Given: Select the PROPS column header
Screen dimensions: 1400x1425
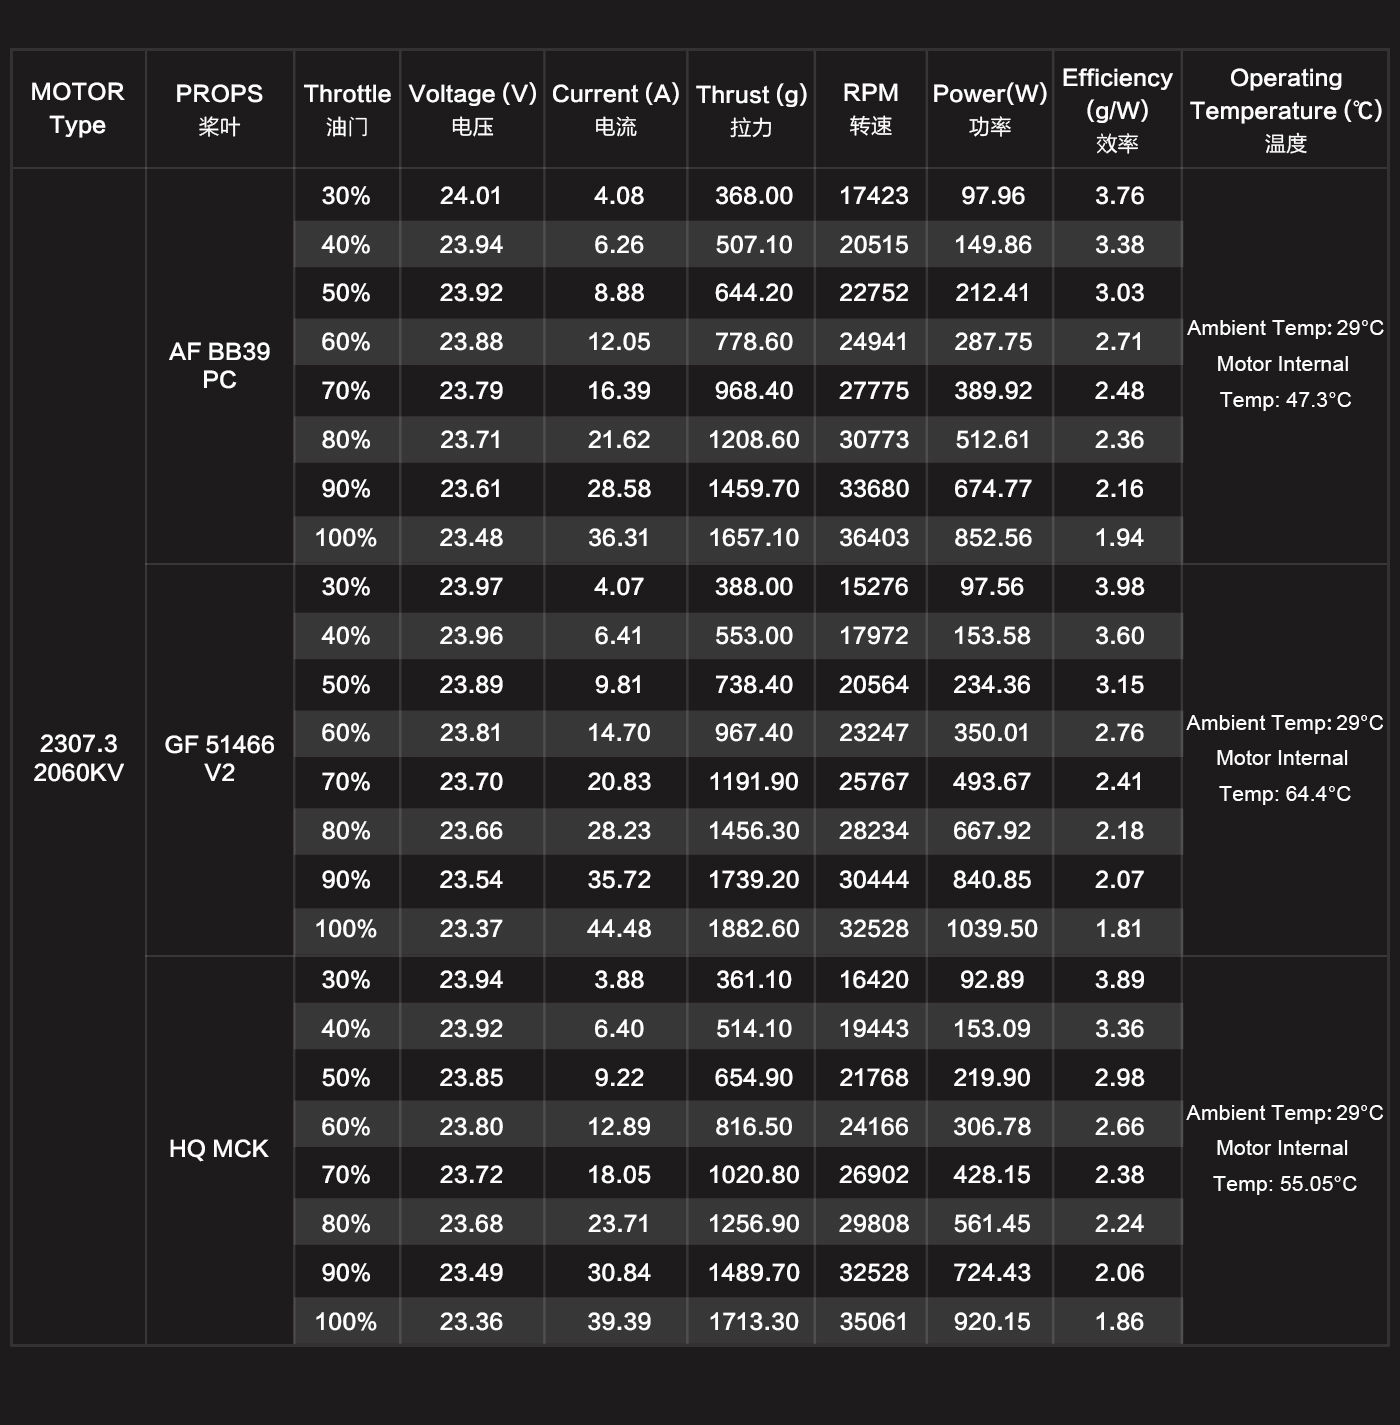Looking at the screenshot, I should pyautogui.click(x=219, y=109).
